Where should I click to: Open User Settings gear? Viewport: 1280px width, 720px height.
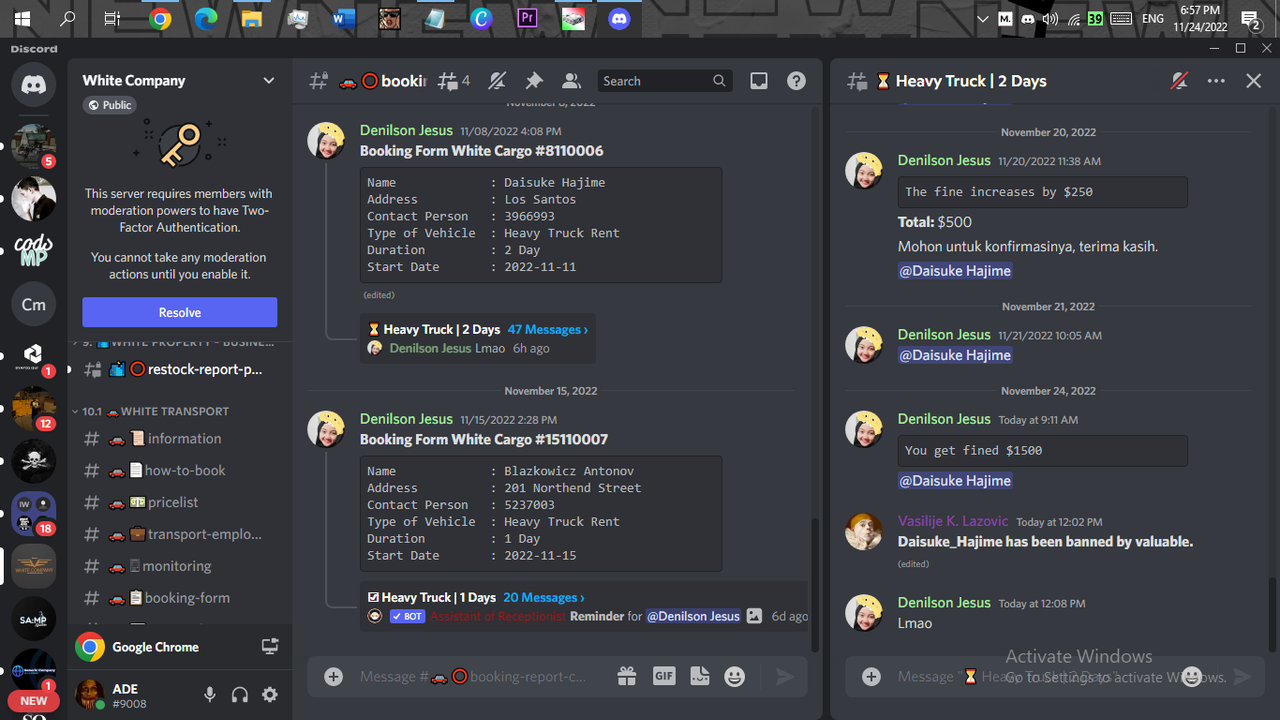(270, 695)
